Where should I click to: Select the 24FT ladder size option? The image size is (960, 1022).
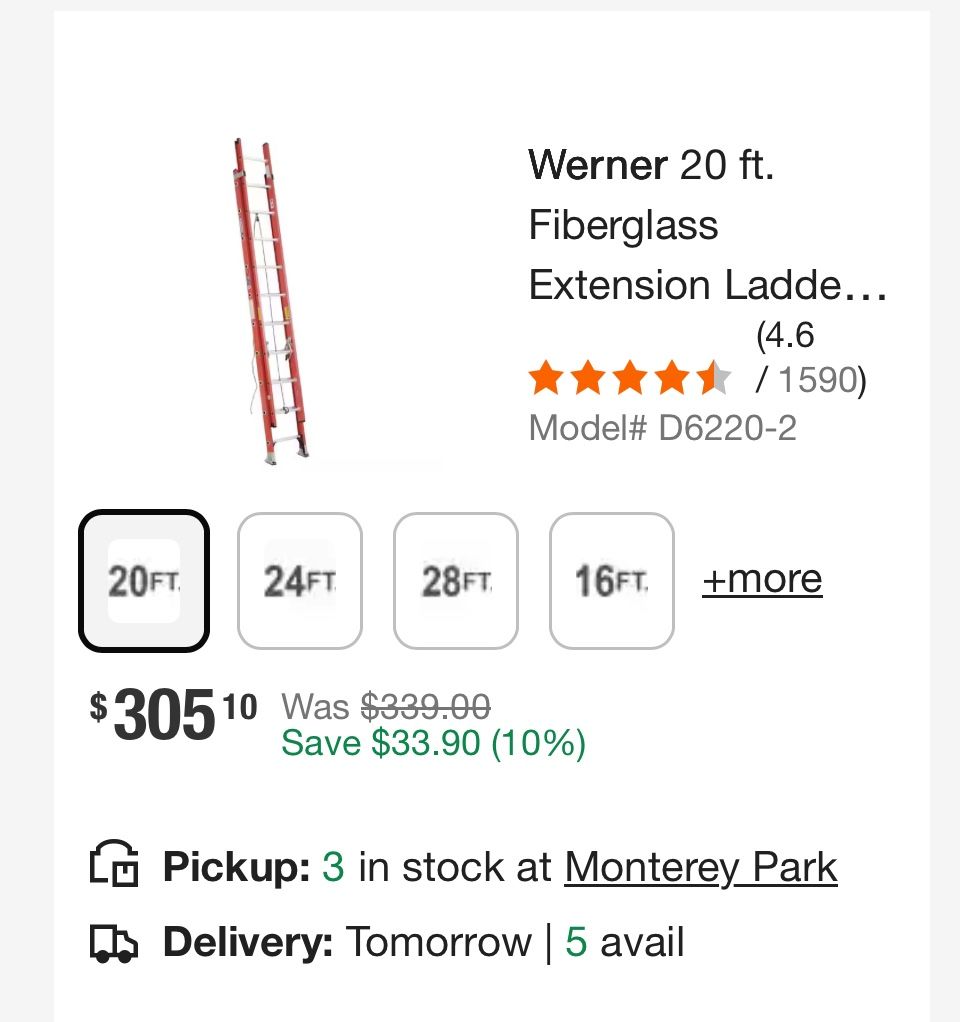point(299,580)
